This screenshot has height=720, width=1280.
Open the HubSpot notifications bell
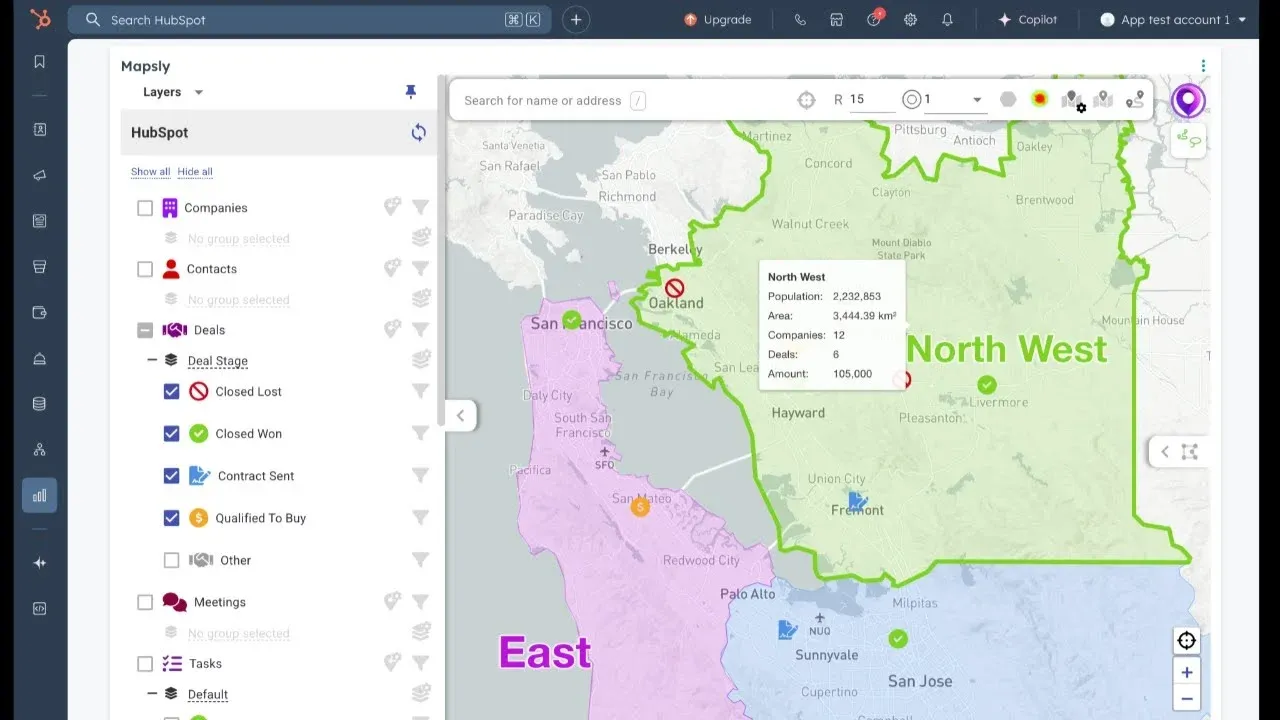tap(947, 19)
